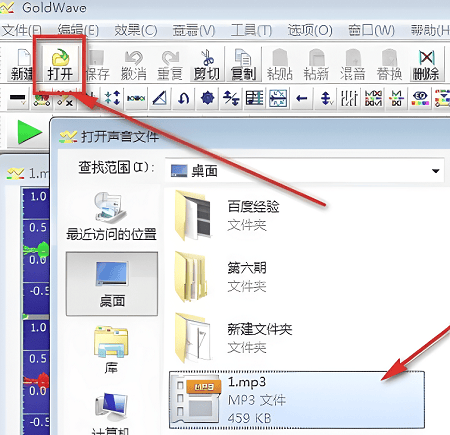Click the 混音 mix toolbar icon
The width and height of the screenshot is (450, 435).
(x=353, y=65)
